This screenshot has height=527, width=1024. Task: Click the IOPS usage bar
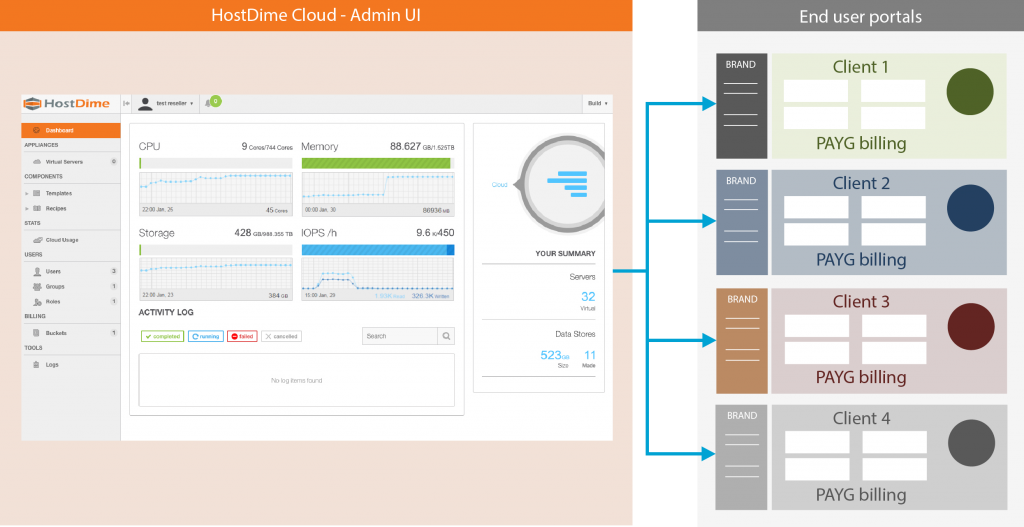(377, 250)
